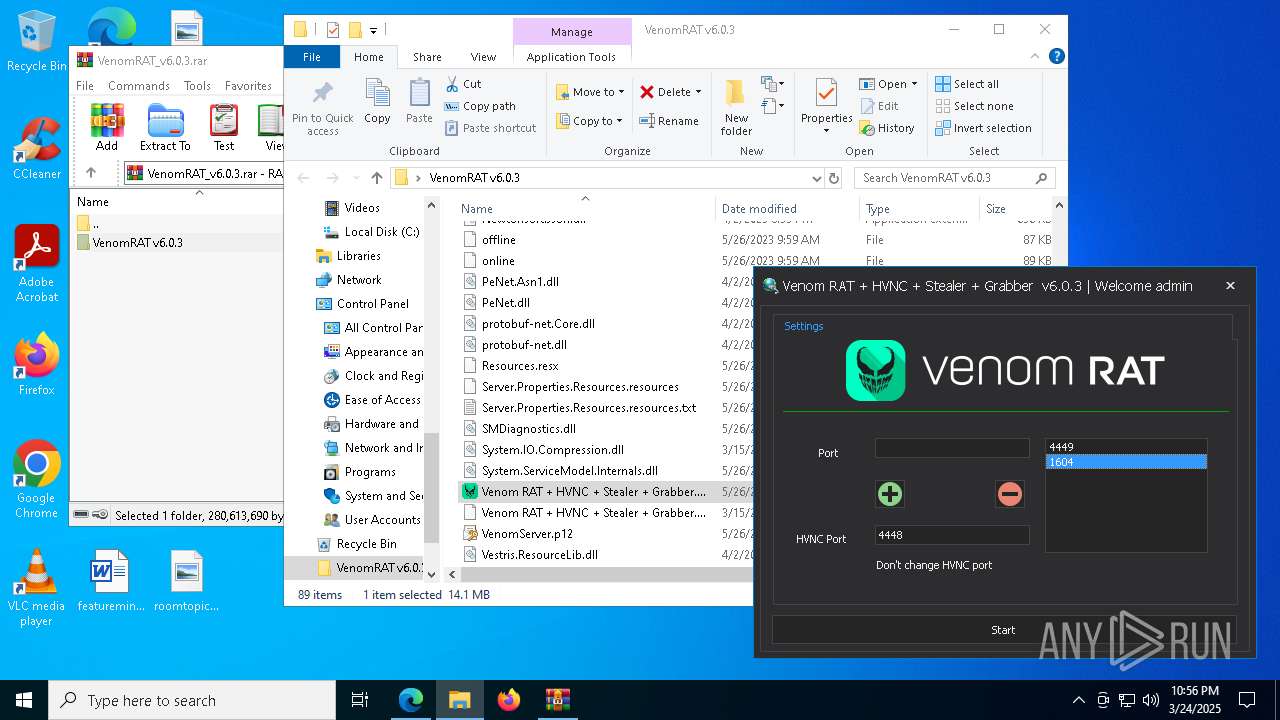Open Quick Access toolbar customize dropdown
Viewport: 1280px width, 720px height.
pyautogui.click(x=373, y=30)
